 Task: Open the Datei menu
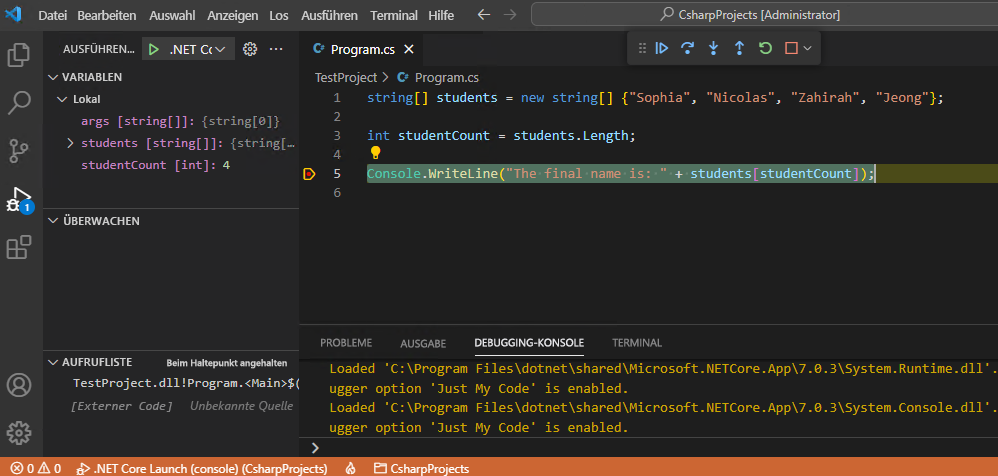click(x=53, y=15)
